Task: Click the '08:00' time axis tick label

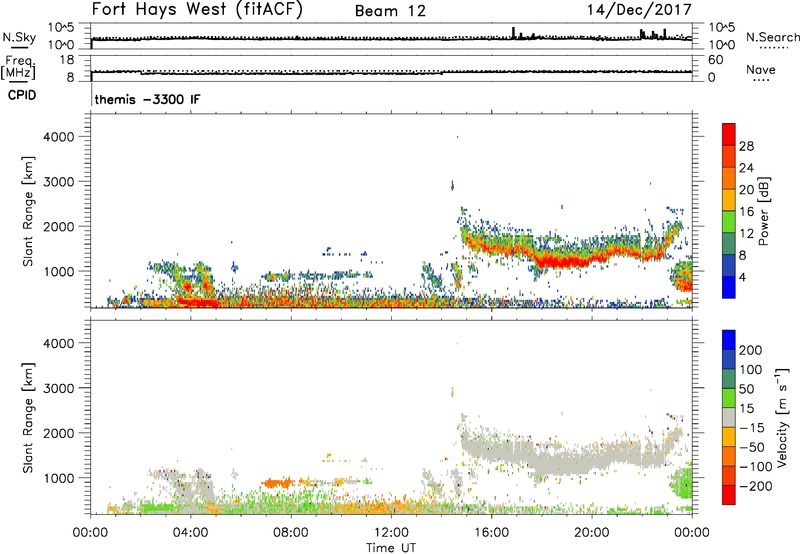Action: [291, 533]
